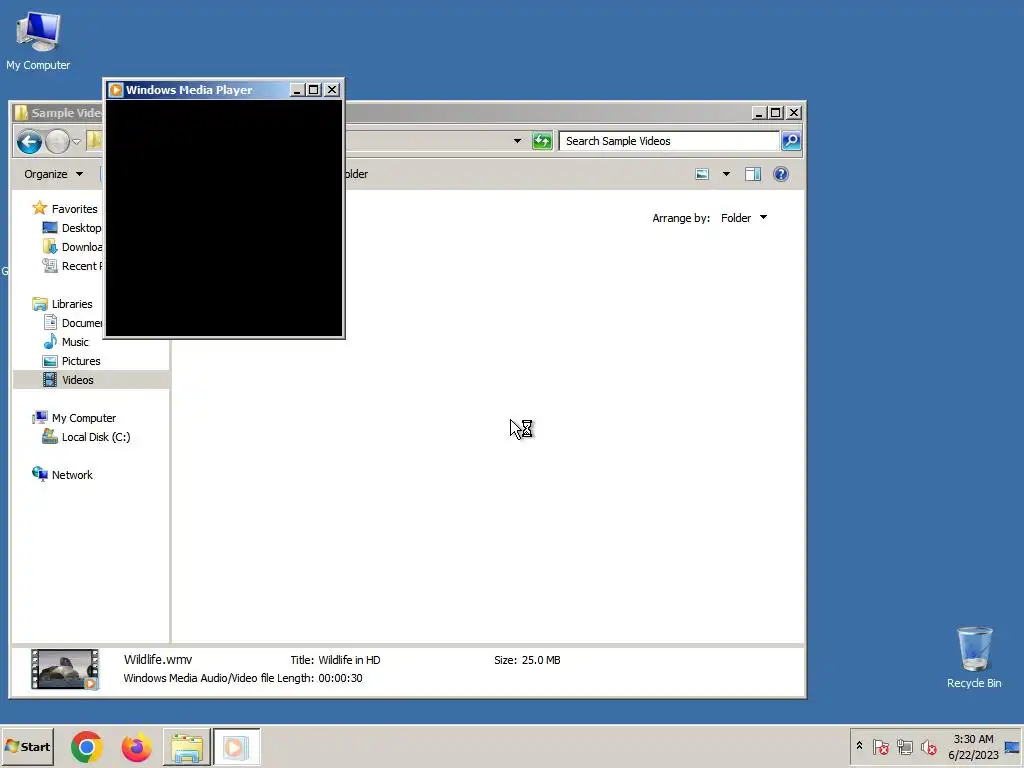Select Downloads under Favorites
This screenshot has height=768, width=1024.
(72, 247)
